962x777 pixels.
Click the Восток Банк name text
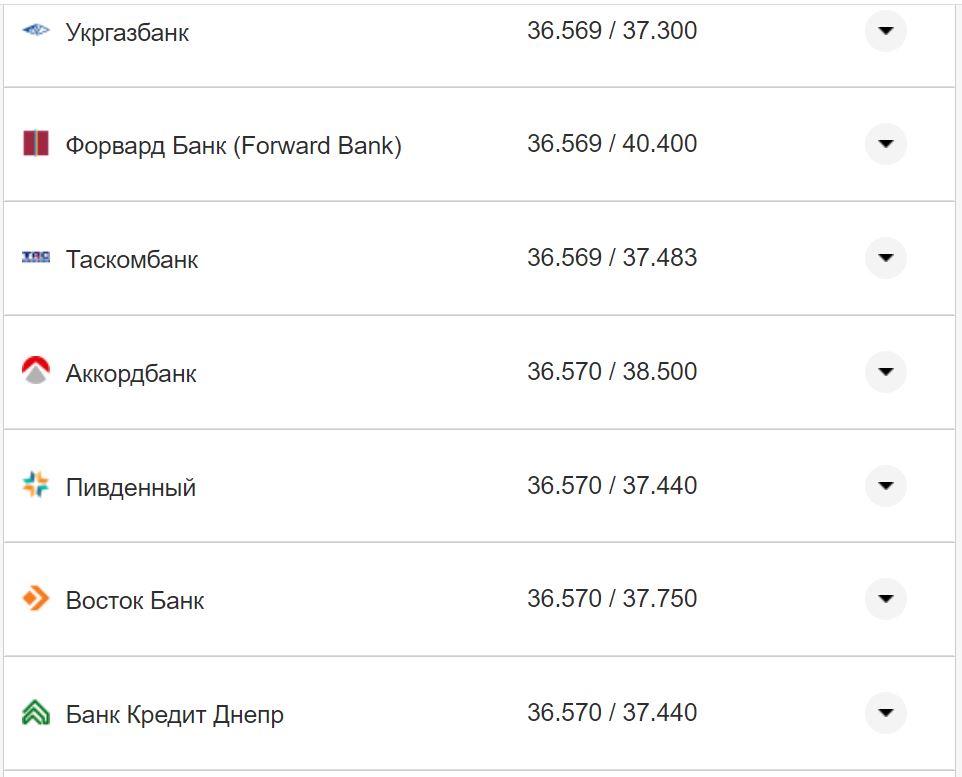(x=135, y=601)
